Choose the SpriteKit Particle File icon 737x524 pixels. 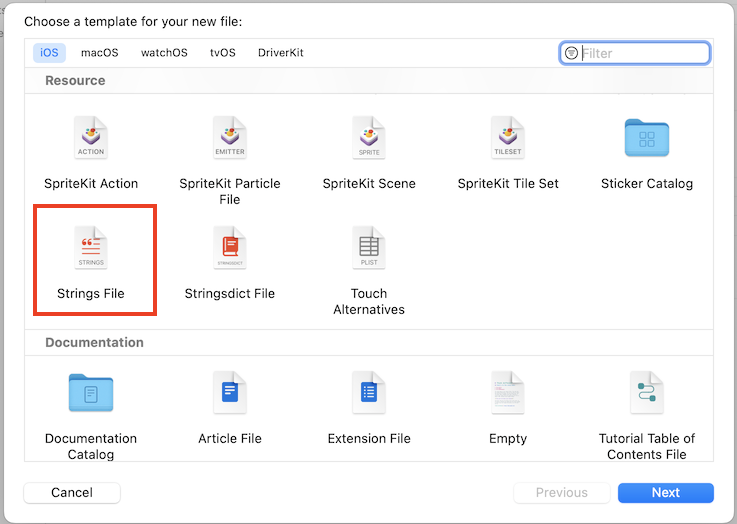tap(230, 138)
